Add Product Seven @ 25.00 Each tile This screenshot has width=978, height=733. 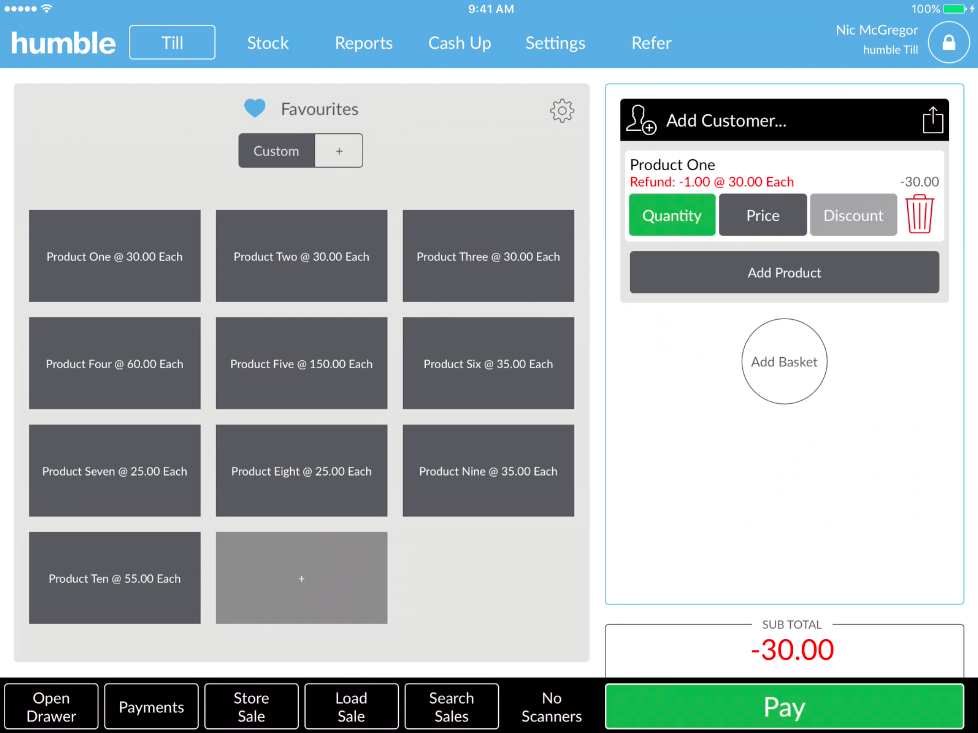(x=115, y=470)
